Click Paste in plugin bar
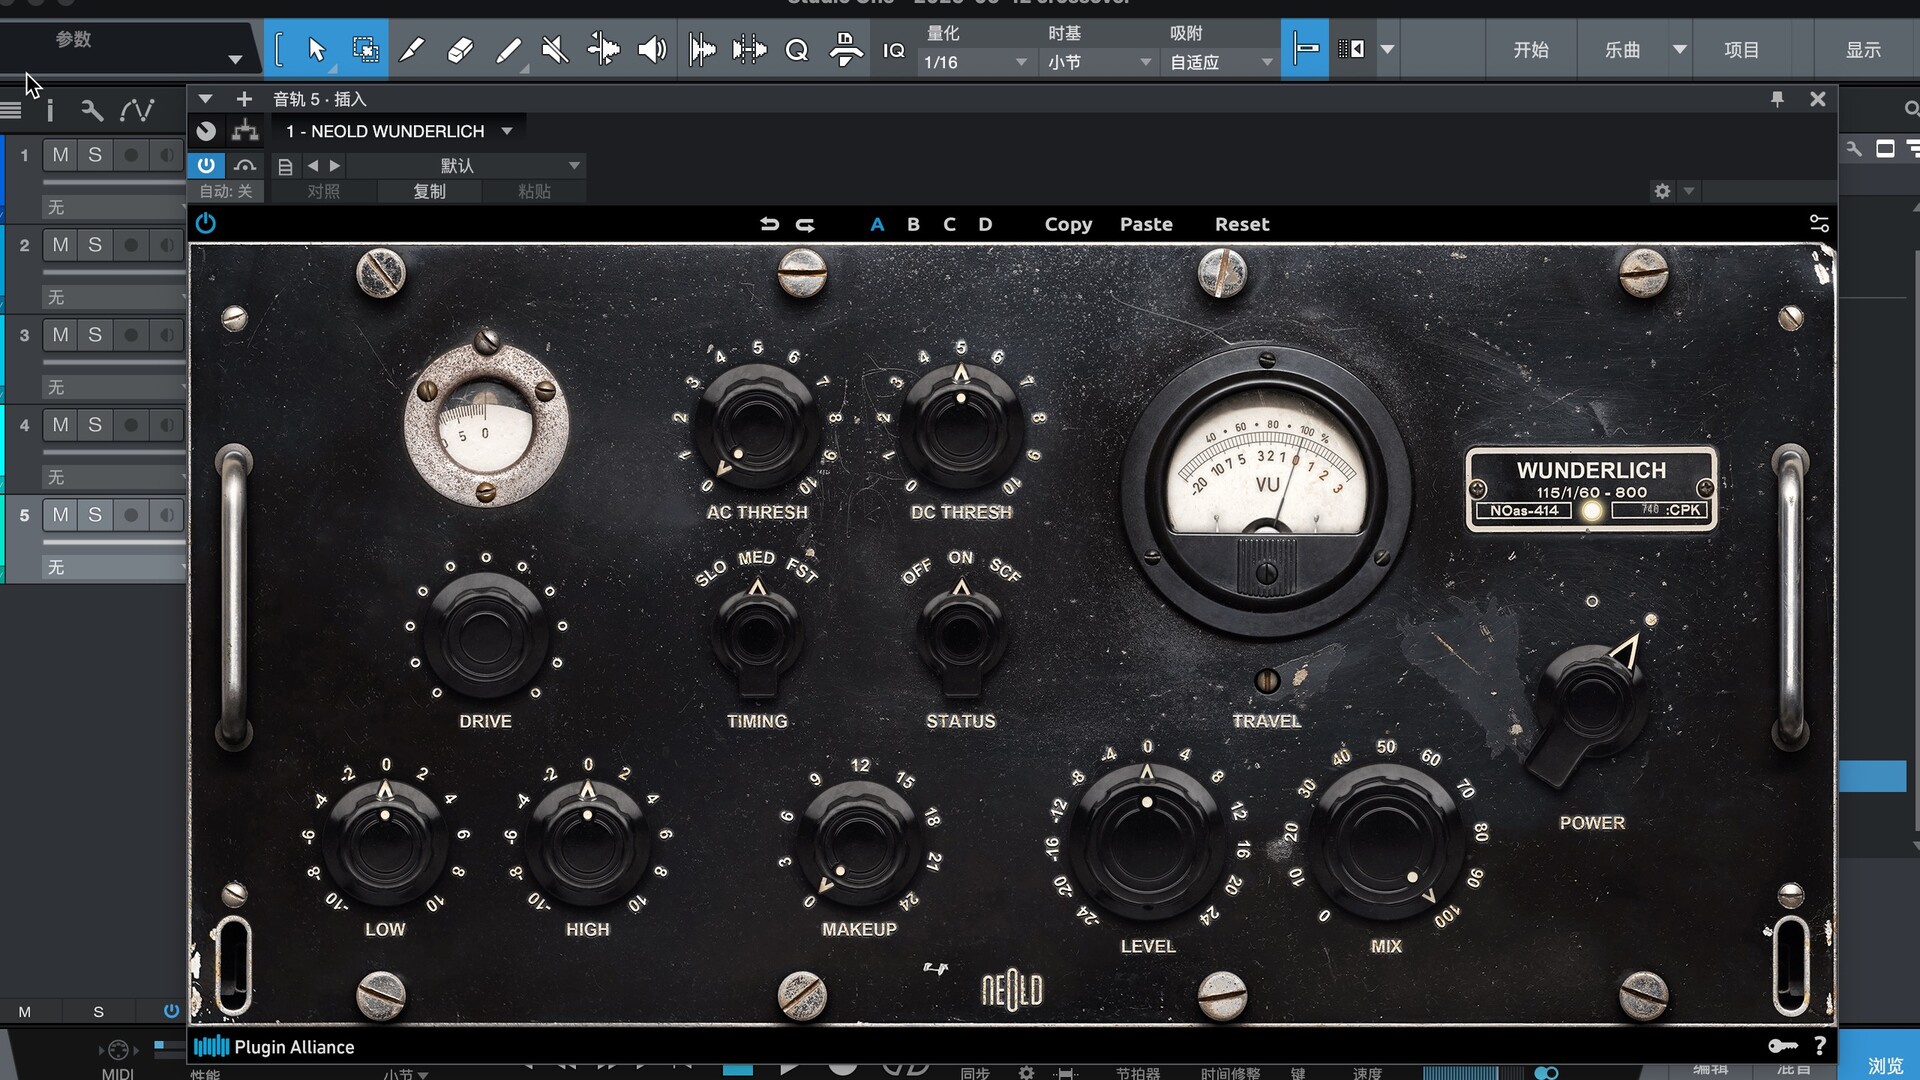The height and width of the screenshot is (1080, 1920). 1146,224
